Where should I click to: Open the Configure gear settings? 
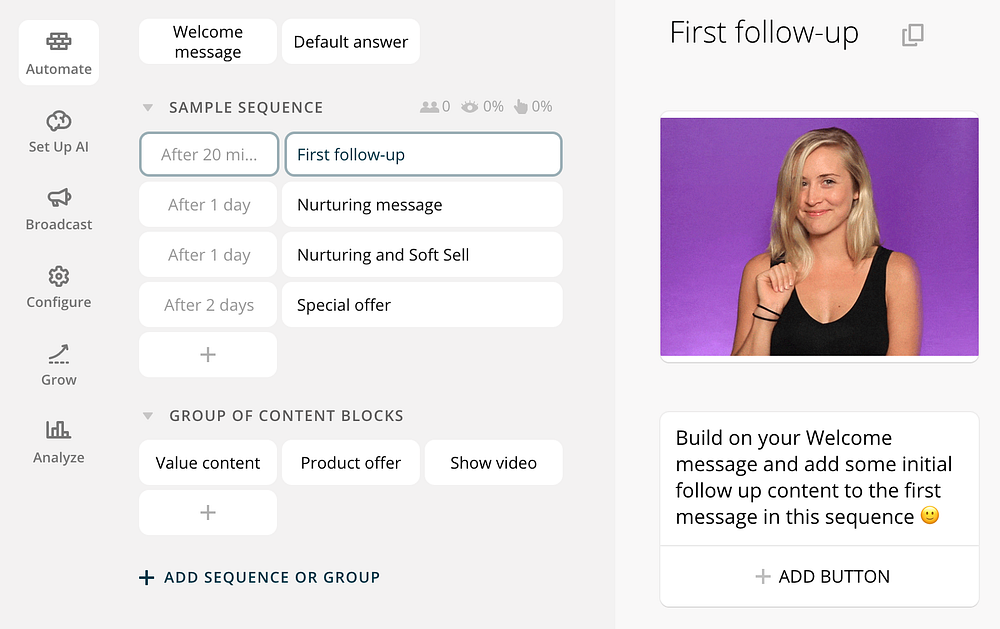coord(59,287)
